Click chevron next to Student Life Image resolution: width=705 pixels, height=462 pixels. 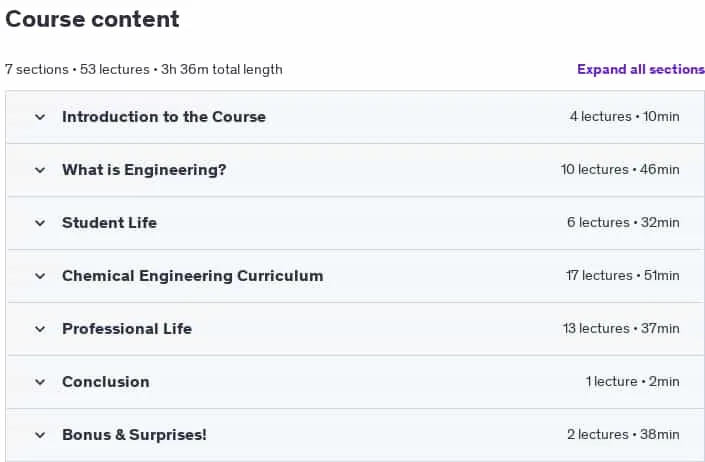[x=40, y=223]
